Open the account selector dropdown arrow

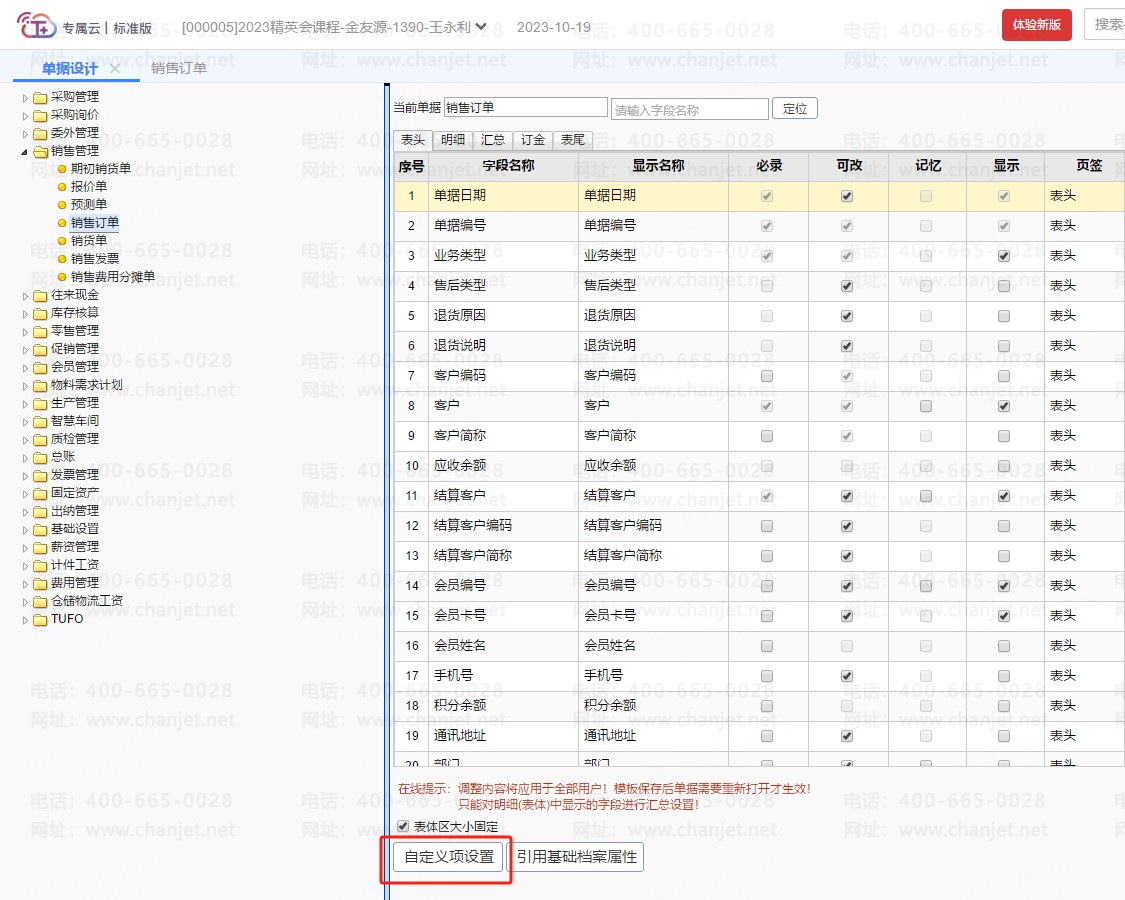[481, 27]
